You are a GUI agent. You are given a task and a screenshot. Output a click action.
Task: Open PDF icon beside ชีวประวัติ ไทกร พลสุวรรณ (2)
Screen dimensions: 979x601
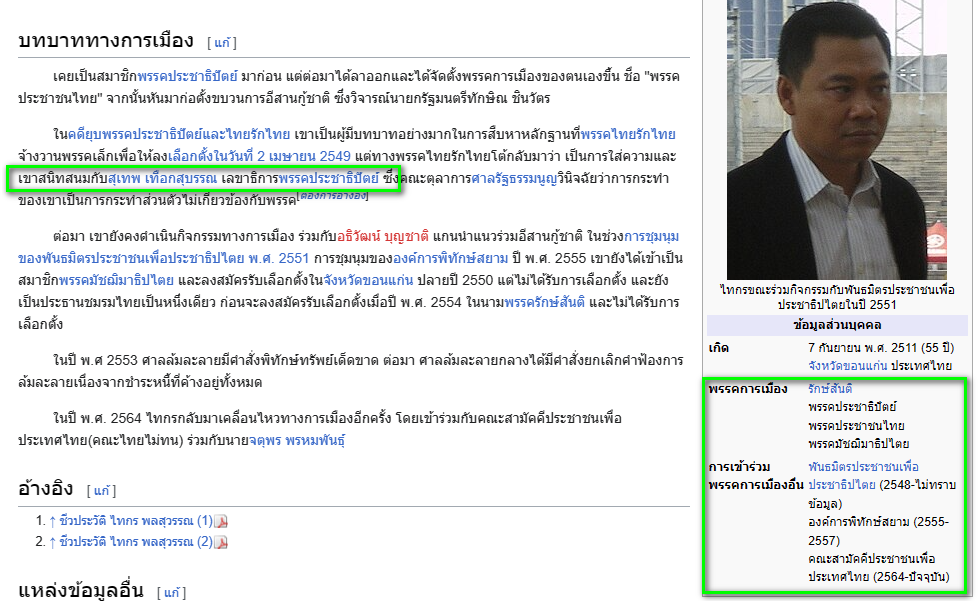coord(221,542)
